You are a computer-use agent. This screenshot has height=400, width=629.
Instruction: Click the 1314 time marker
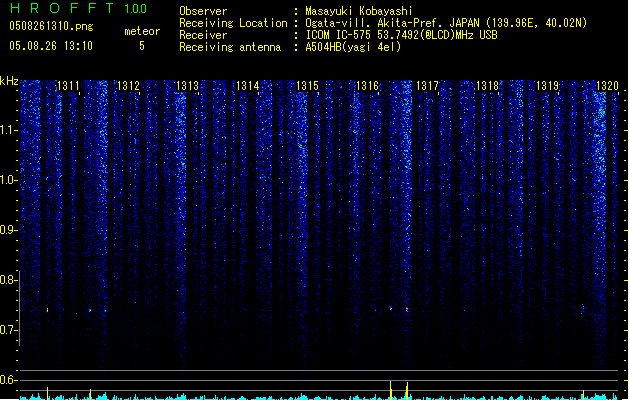pyautogui.click(x=248, y=86)
